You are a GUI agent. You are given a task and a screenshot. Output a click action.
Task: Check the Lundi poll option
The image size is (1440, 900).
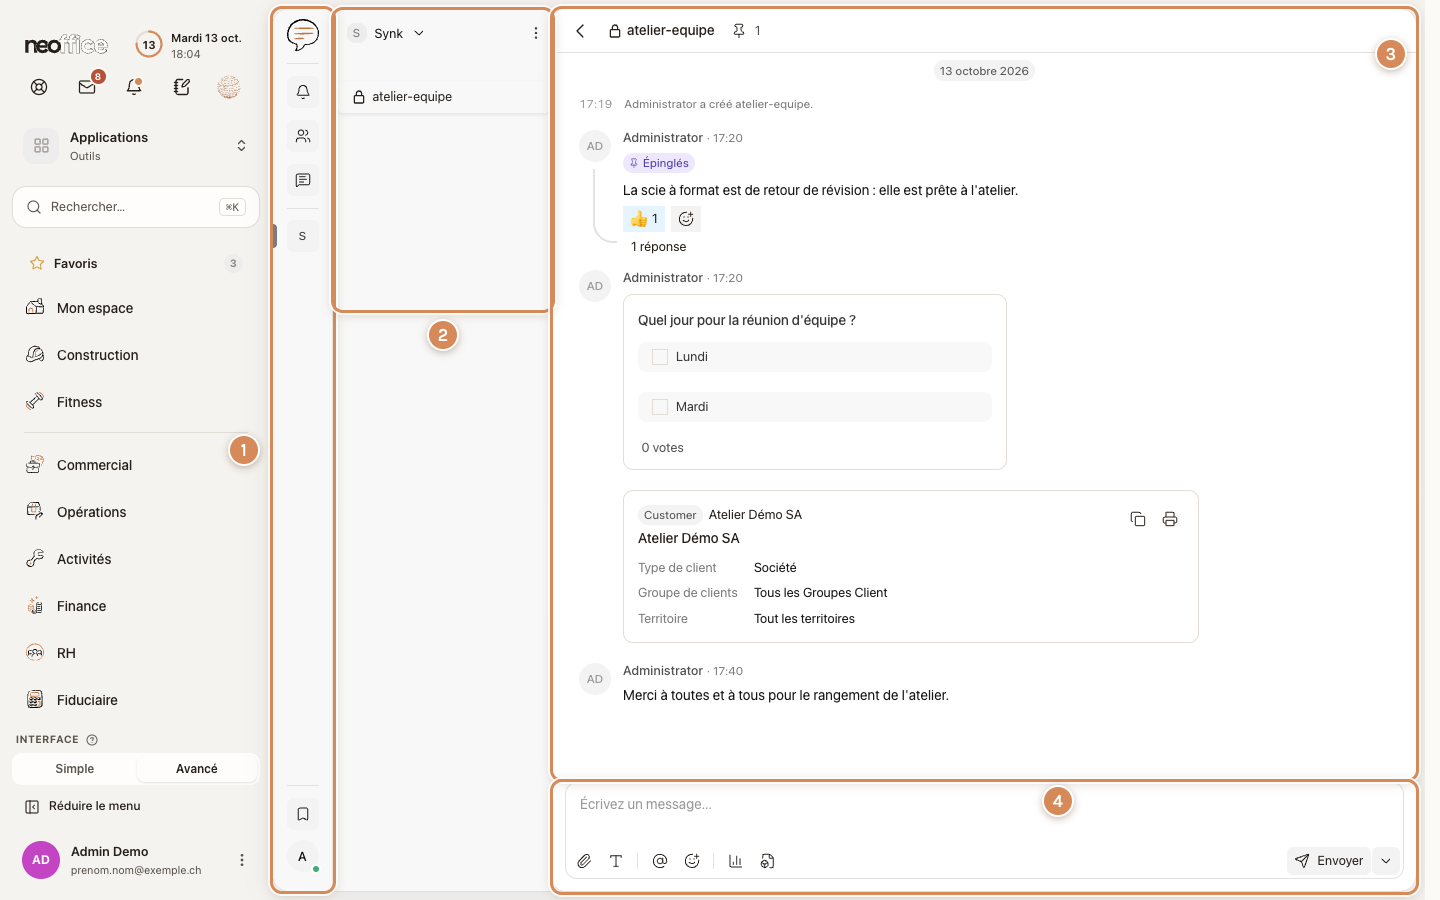(660, 357)
